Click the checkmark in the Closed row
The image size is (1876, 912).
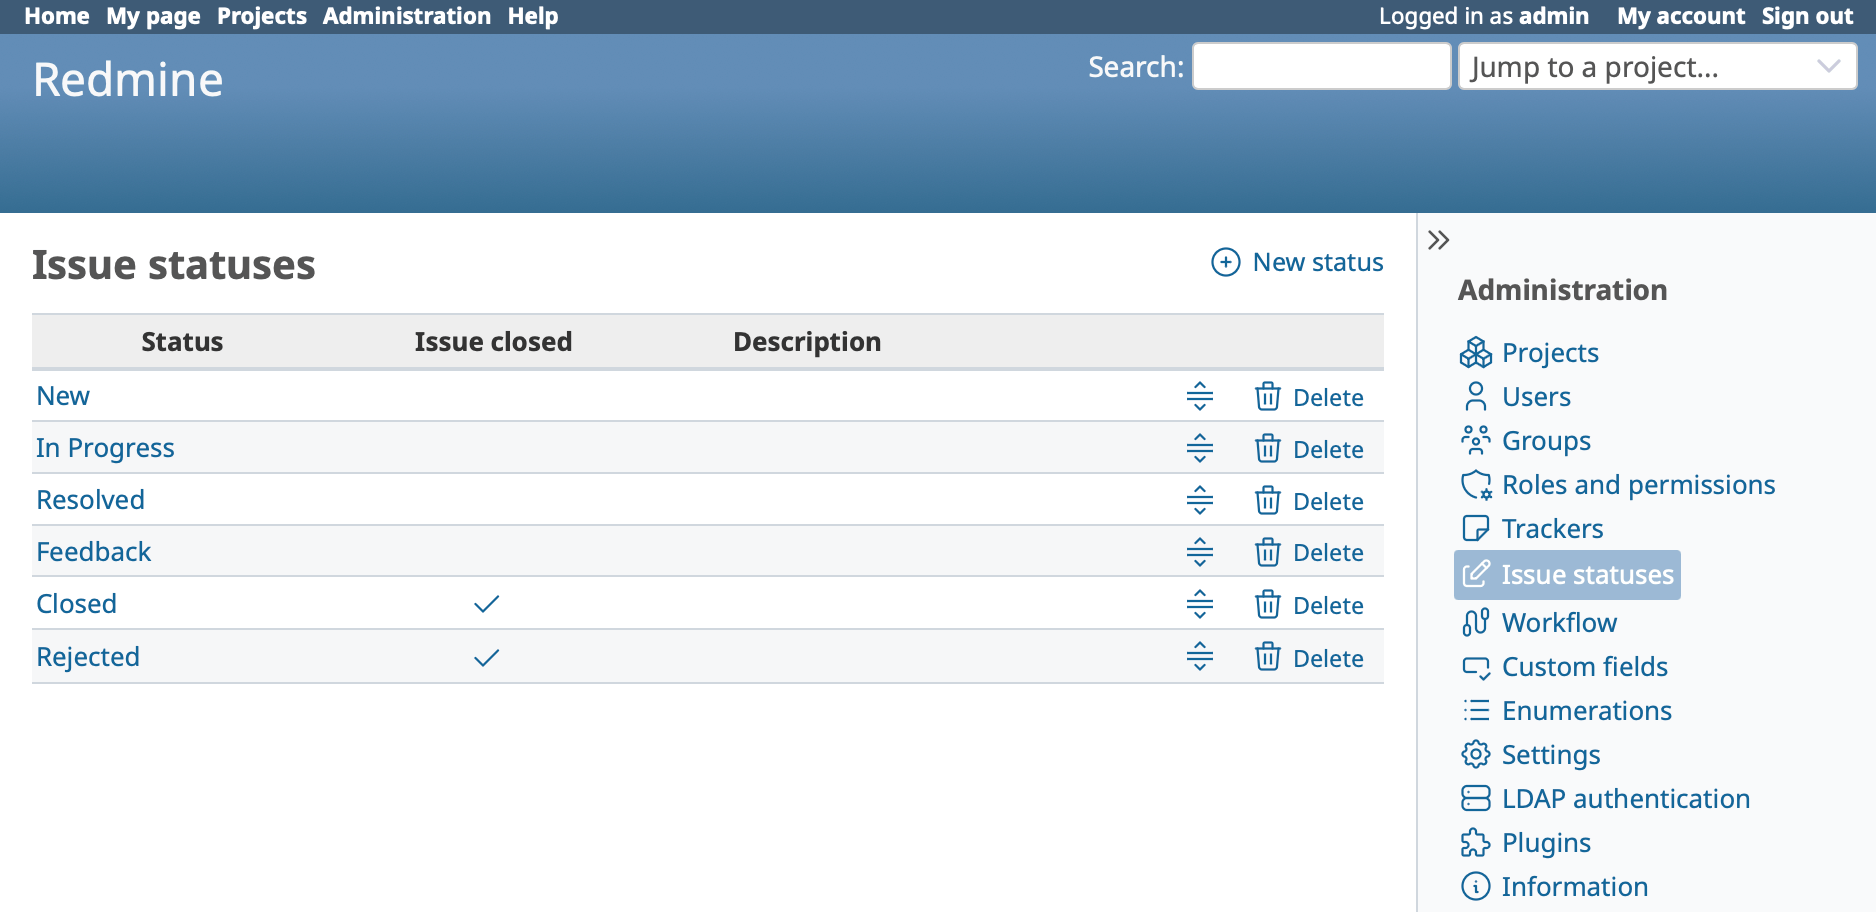click(486, 604)
